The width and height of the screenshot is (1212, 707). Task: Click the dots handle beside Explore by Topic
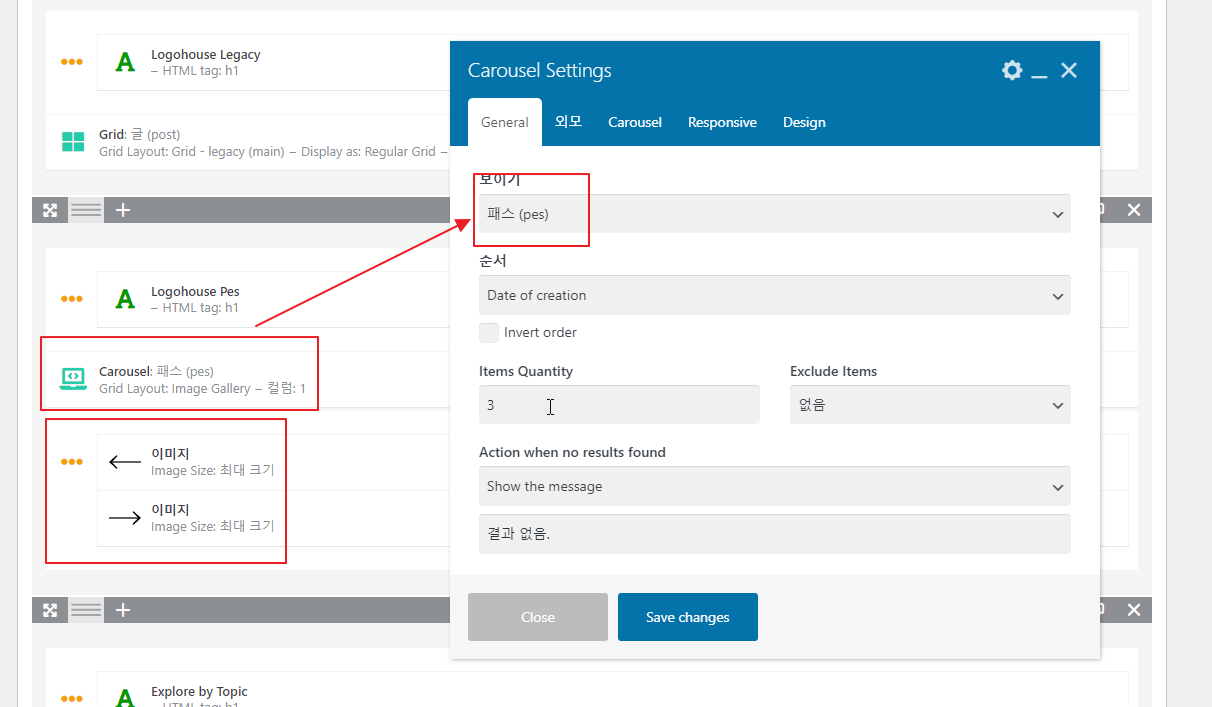point(72,699)
